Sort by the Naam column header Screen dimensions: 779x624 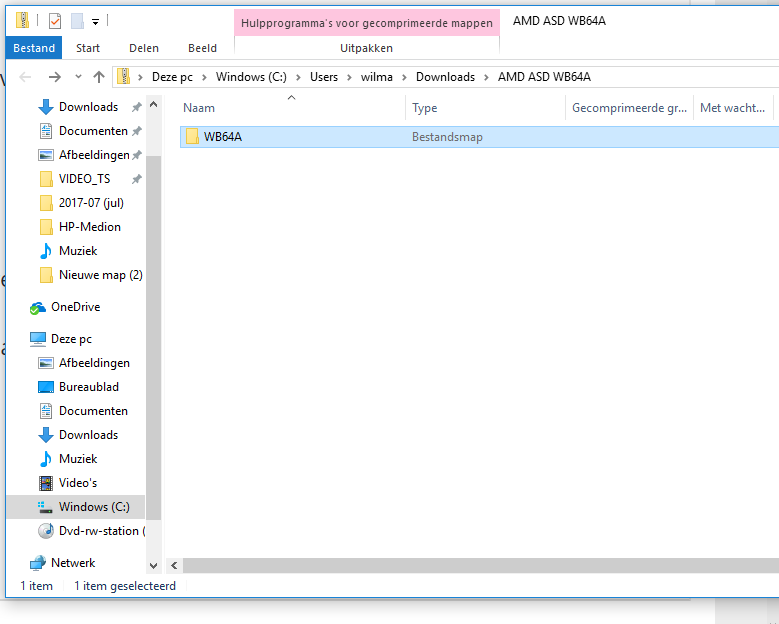pos(292,108)
